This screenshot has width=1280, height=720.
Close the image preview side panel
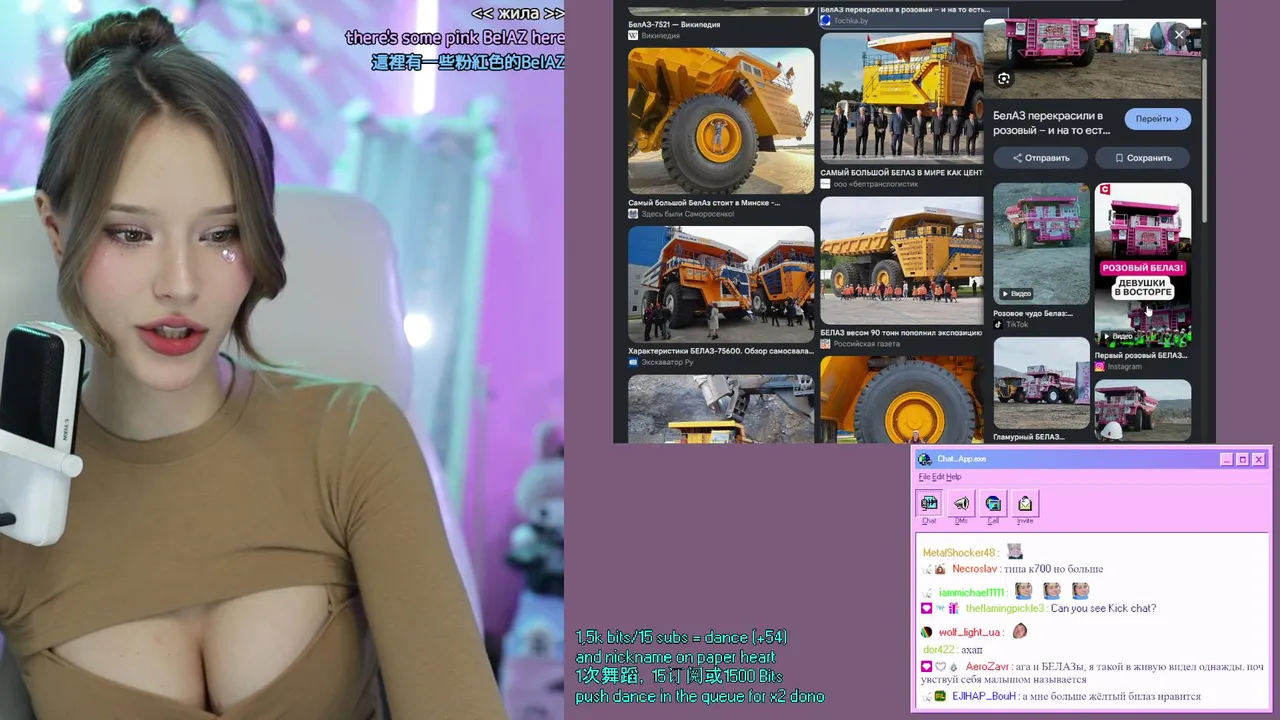tap(1179, 35)
